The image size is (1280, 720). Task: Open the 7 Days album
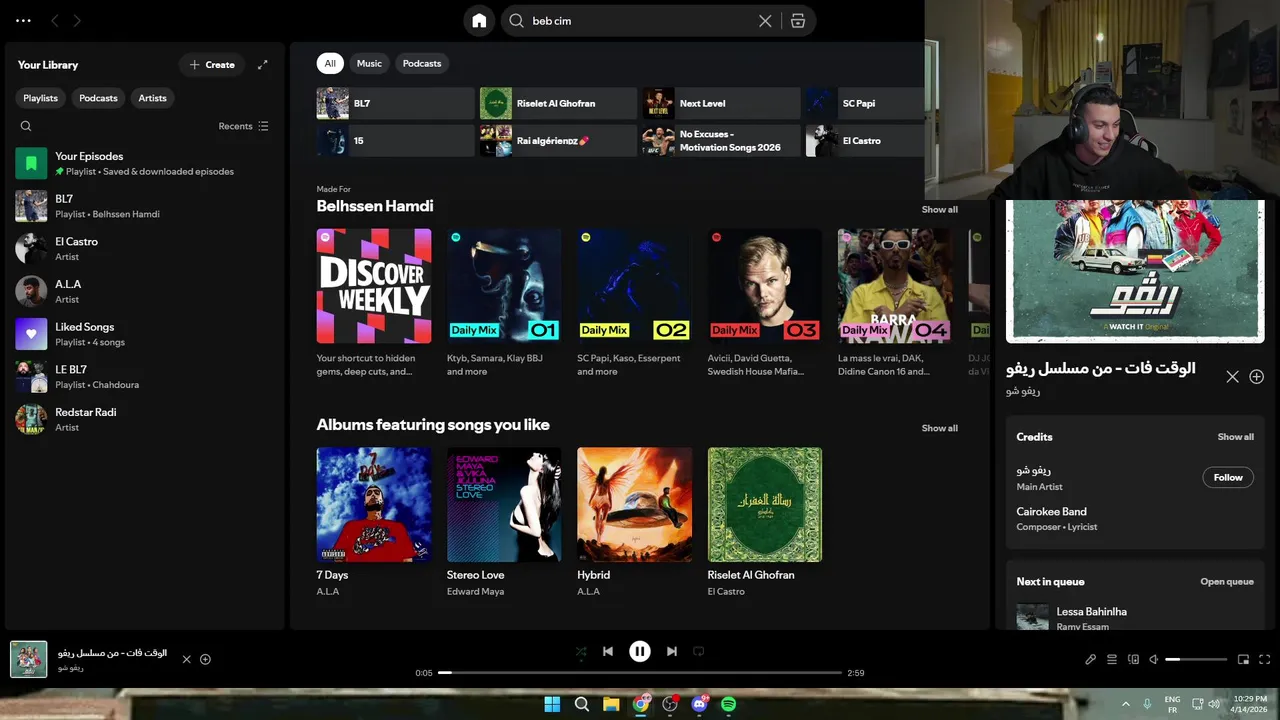click(374, 522)
